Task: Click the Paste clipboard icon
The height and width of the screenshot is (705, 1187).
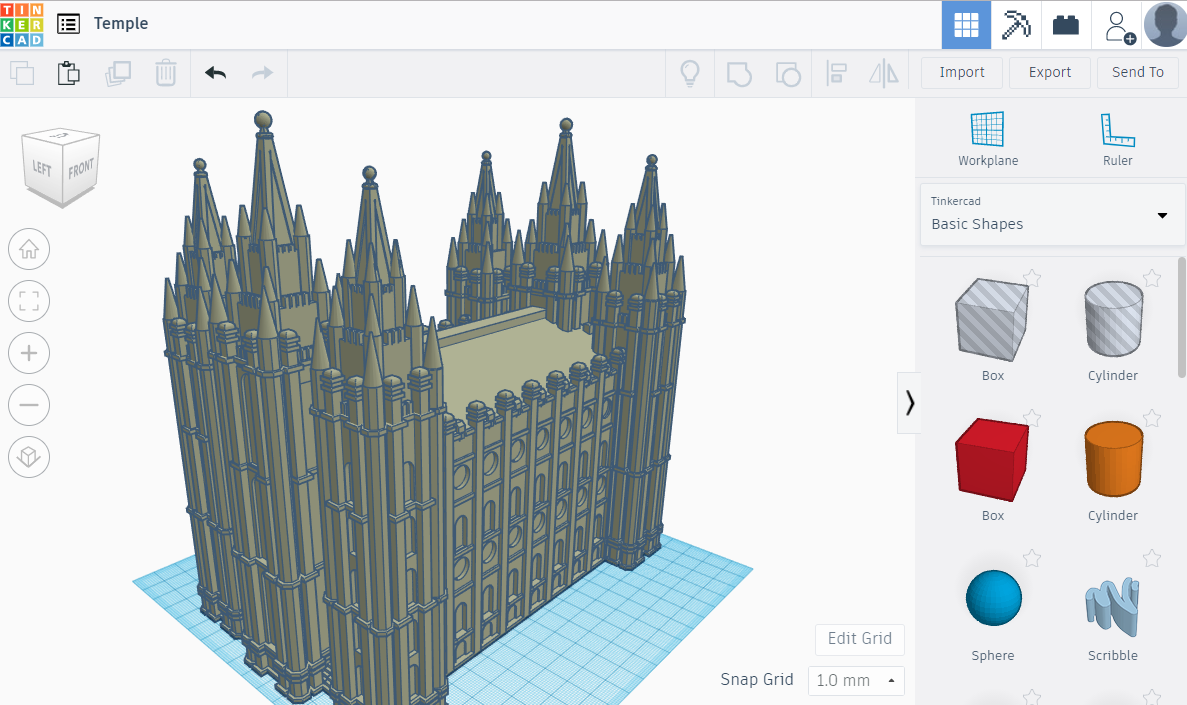Action: (x=68, y=73)
